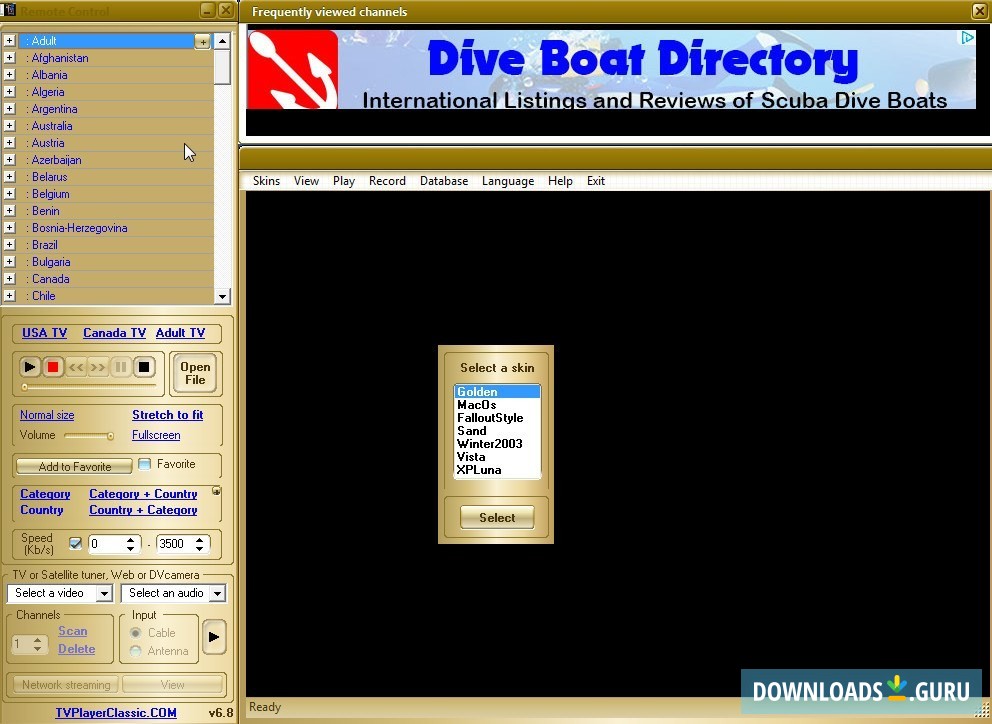Open the Adult TV link
Image resolution: width=992 pixels, height=724 pixels.
[180, 333]
